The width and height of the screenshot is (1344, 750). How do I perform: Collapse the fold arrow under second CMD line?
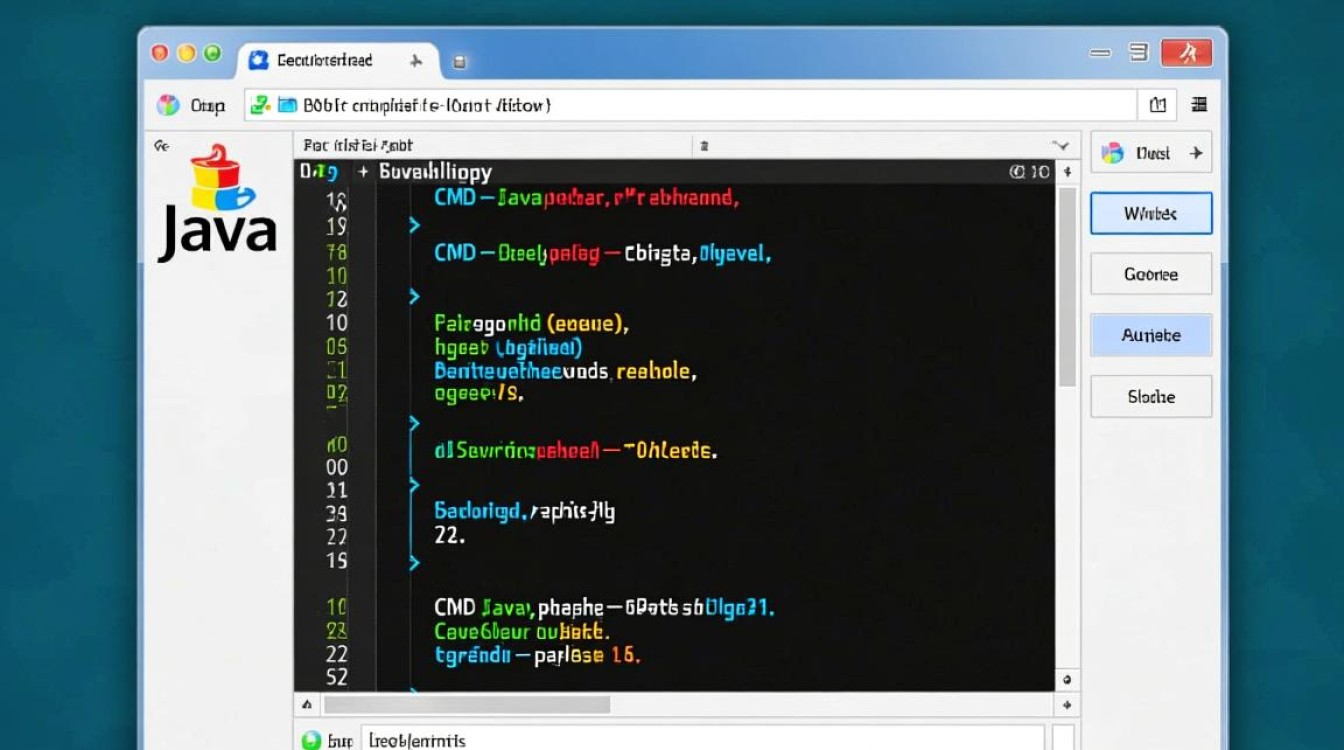point(414,296)
